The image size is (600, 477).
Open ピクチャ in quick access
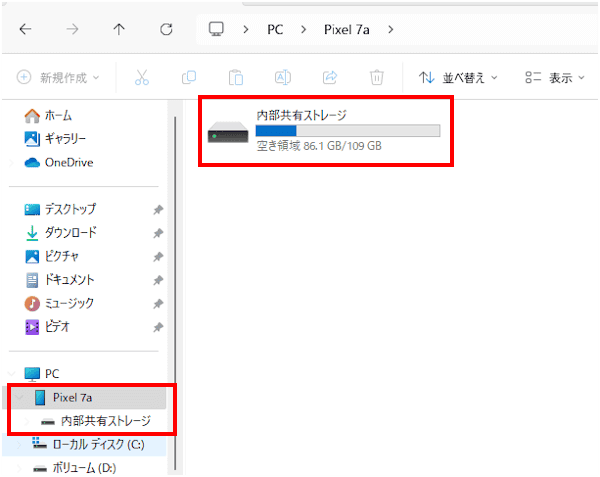click(52, 256)
